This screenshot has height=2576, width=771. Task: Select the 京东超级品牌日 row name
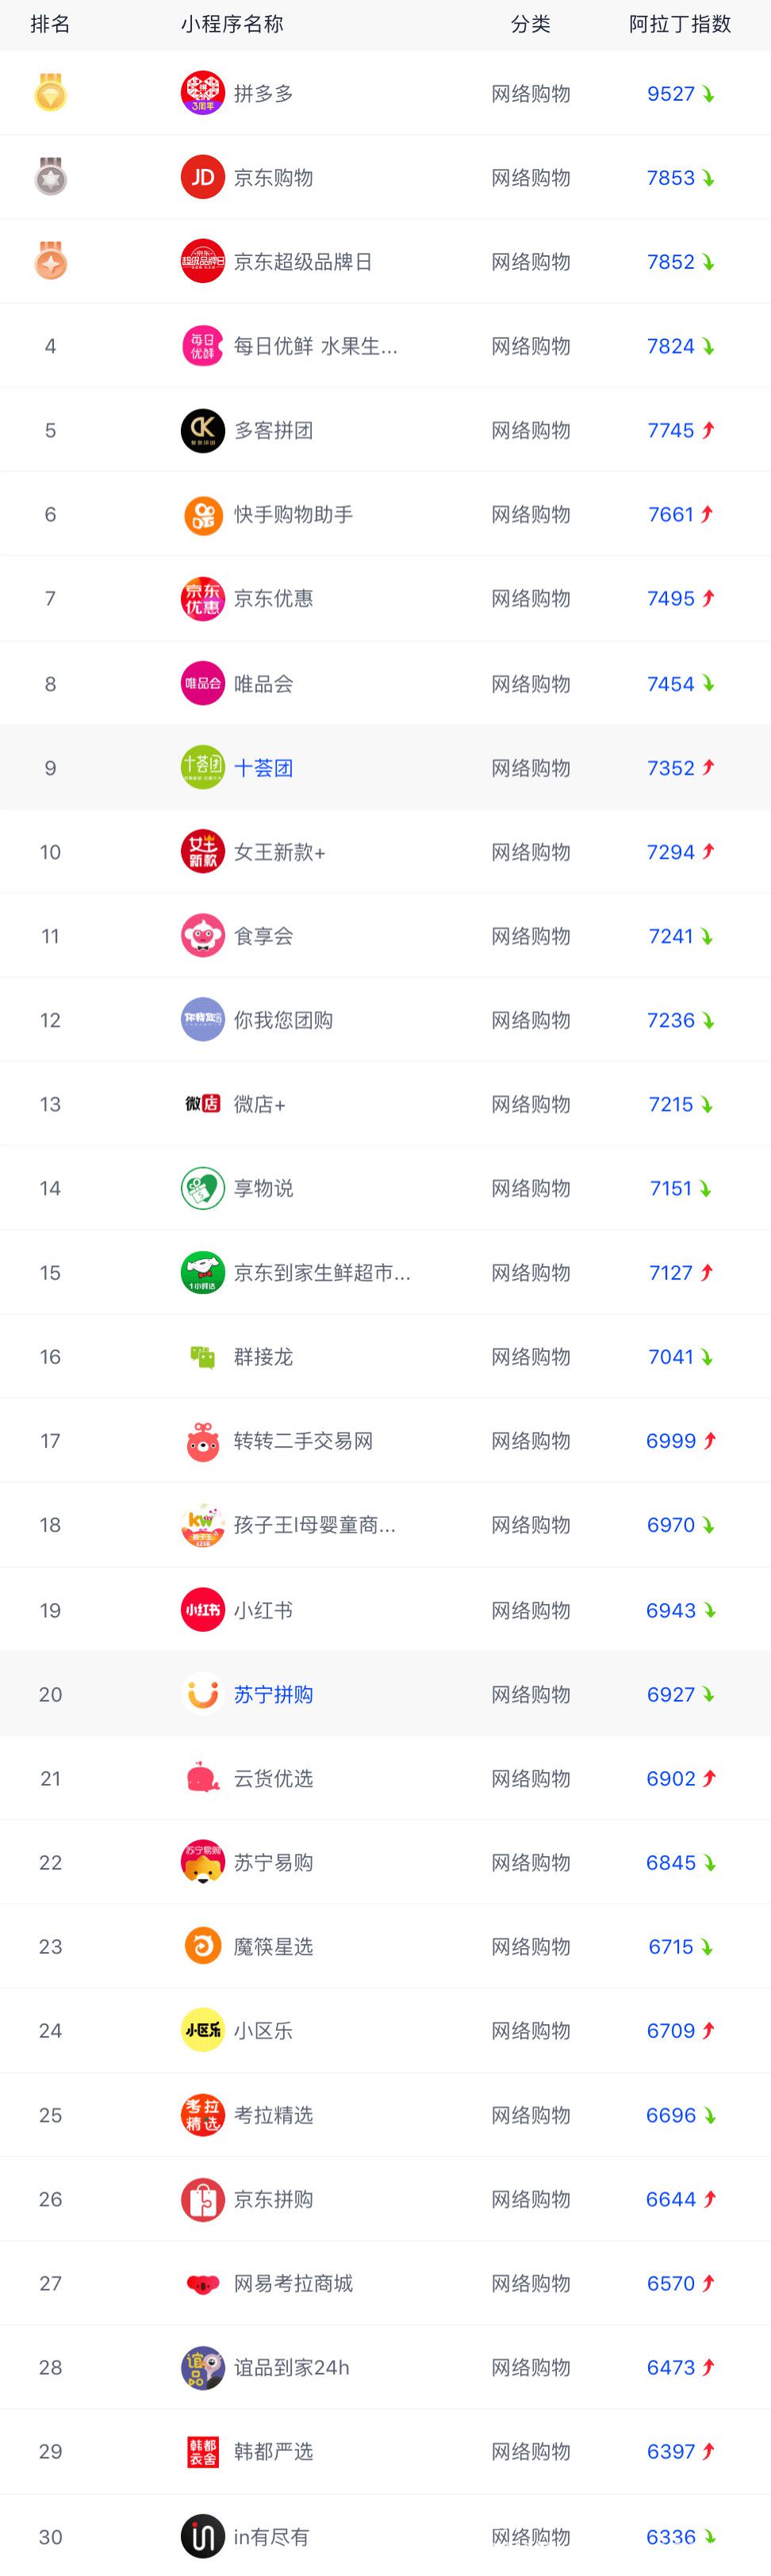pyautogui.click(x=303, y=262)
